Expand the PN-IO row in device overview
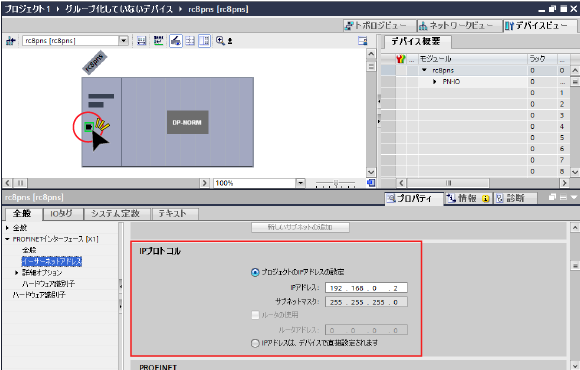The width and height of the screenshot is (580, 370). (x=435, y=82)
